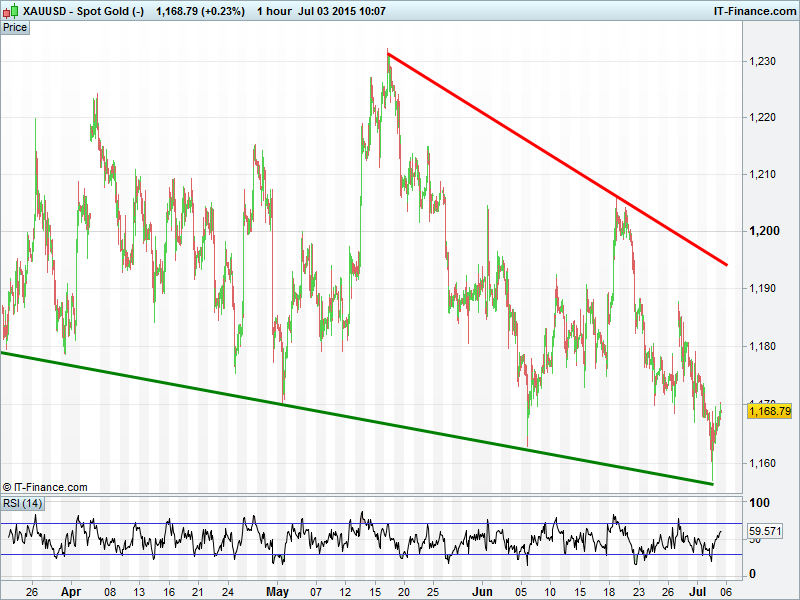Click the Jun label on date axis
The image size is (800, 600).
[x=482, y=591]
